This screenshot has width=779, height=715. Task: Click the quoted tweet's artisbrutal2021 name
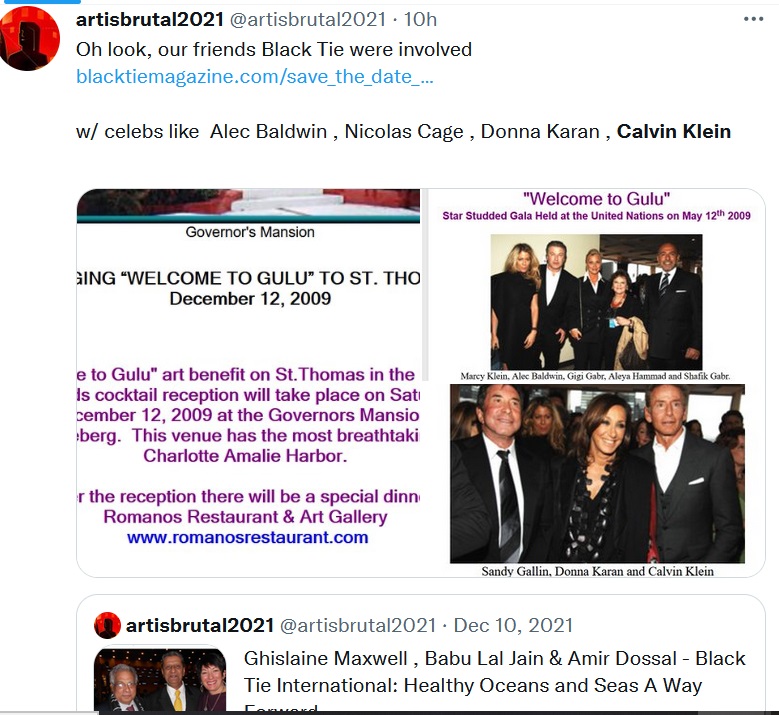[x=200, y=625]
